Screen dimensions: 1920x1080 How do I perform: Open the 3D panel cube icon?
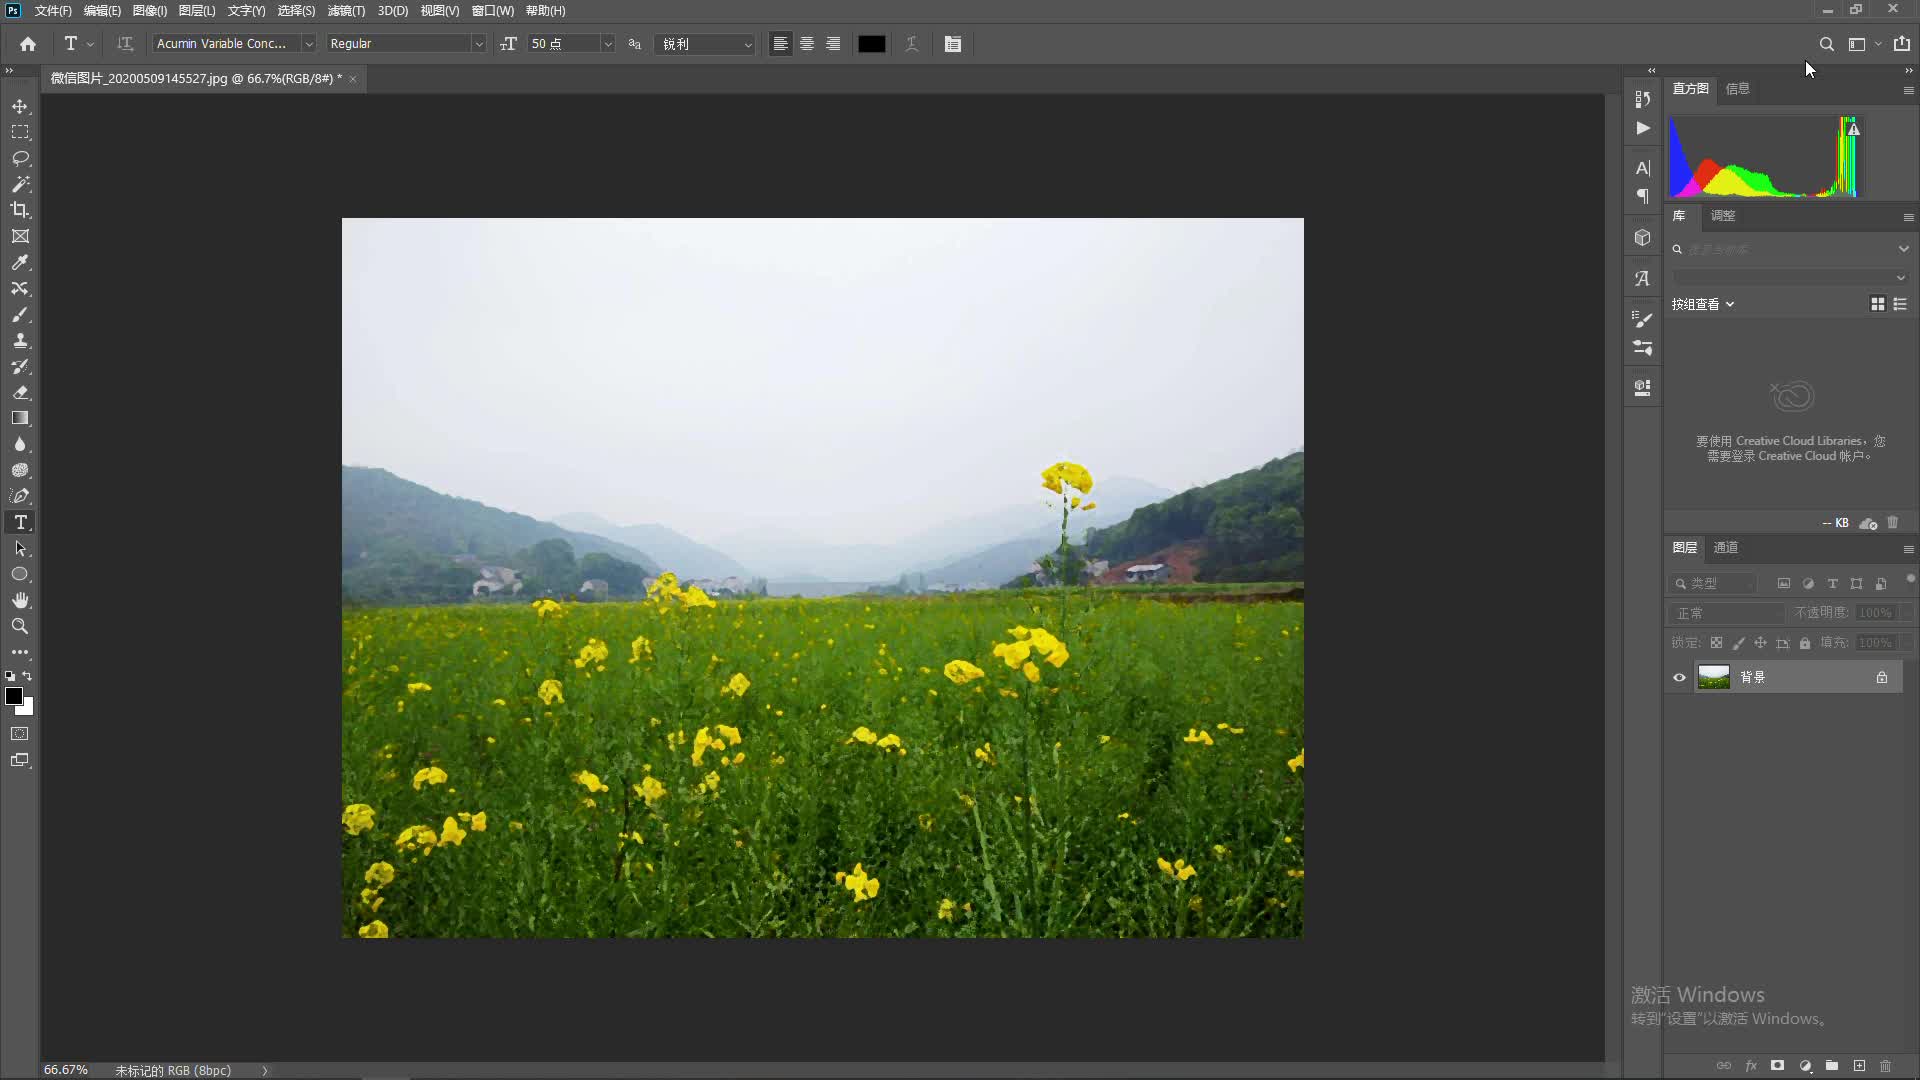[x=1642, y=237]
